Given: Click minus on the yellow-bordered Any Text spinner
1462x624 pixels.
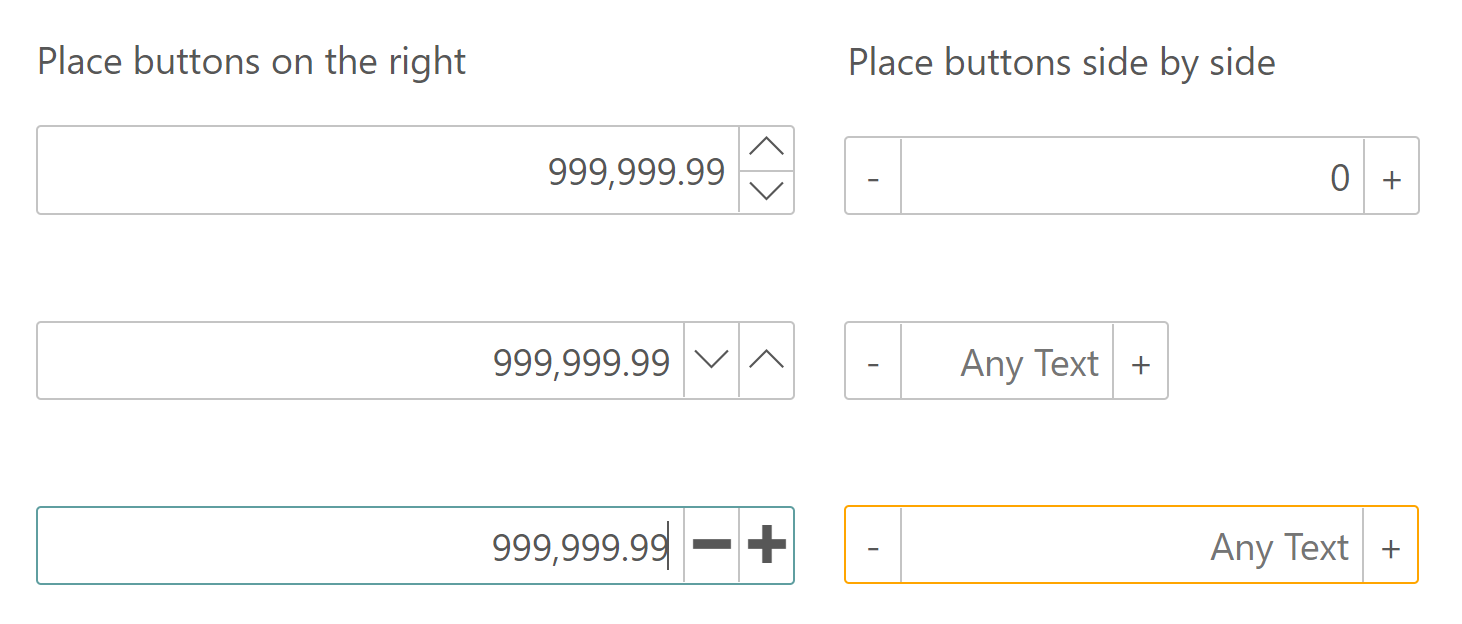Looking at the screenshot, I should coord(871,546).
